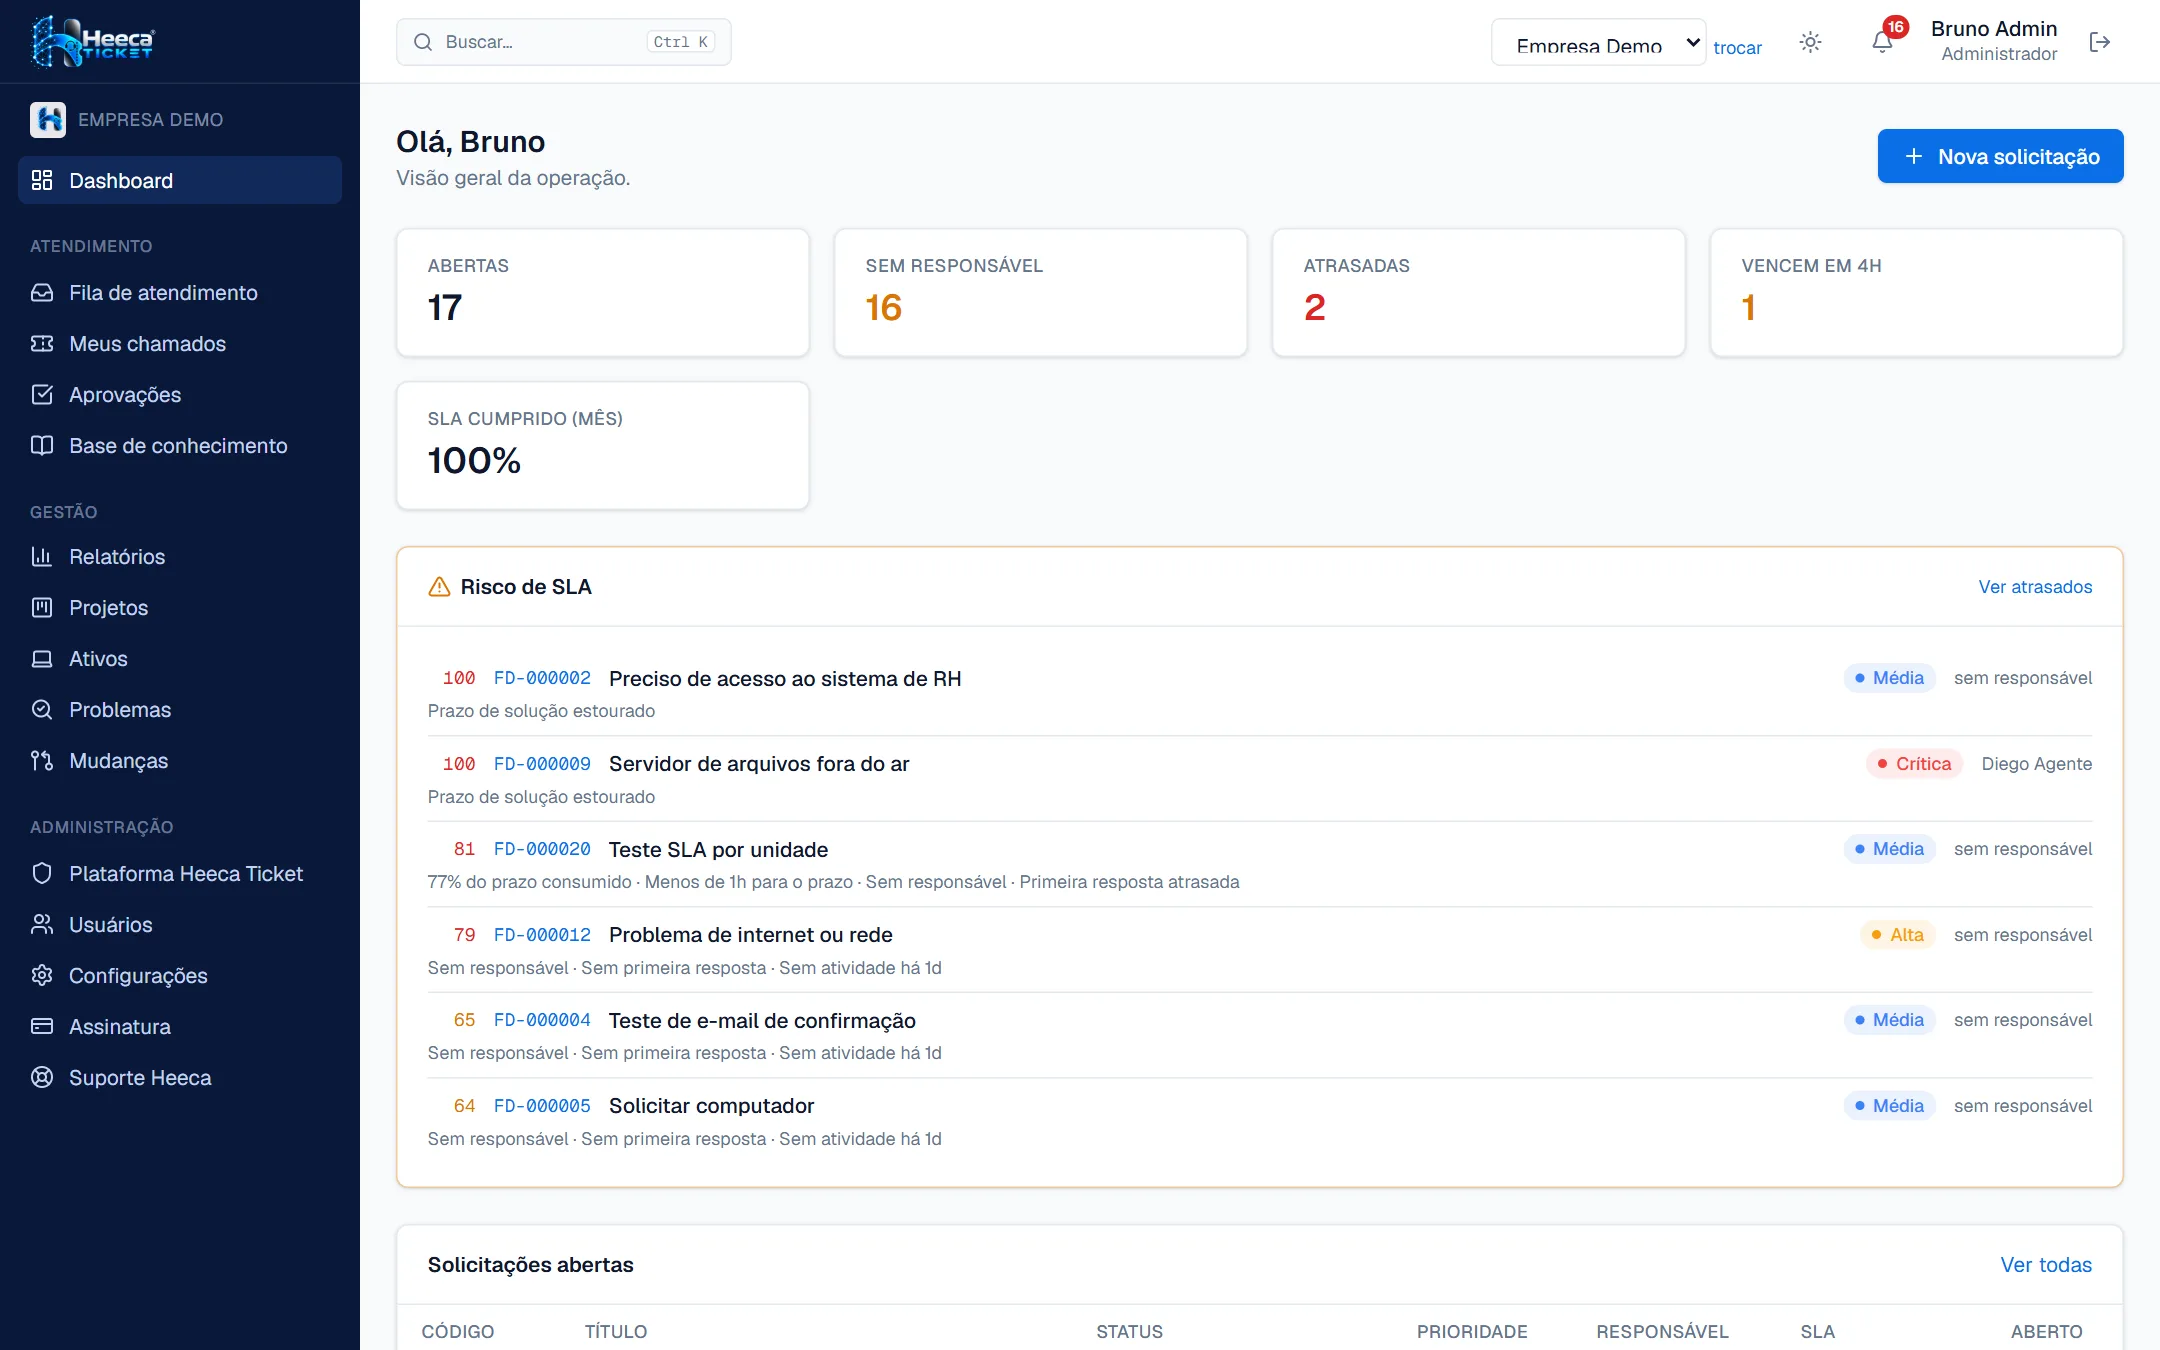Open notifications via the bell icon
This screenshot has height=1350, width=2160.
coord(1882,42)
